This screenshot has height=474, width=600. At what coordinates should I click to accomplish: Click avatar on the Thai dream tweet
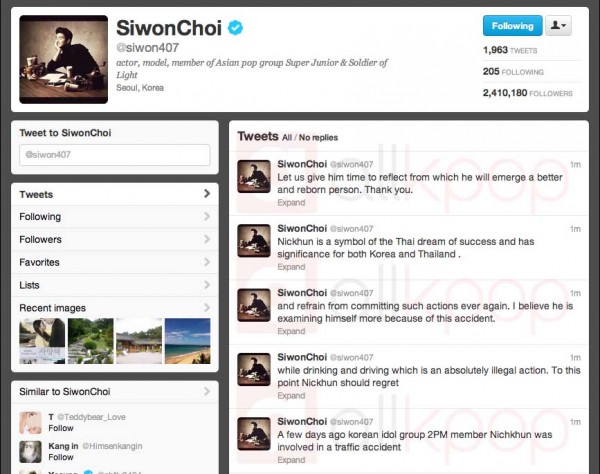[254, 241]
